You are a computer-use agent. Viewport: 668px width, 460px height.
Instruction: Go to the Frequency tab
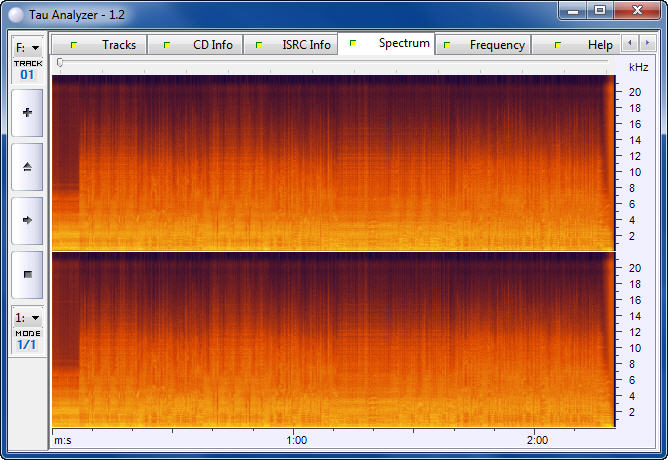pyautogui.click(x=484, y=45)
